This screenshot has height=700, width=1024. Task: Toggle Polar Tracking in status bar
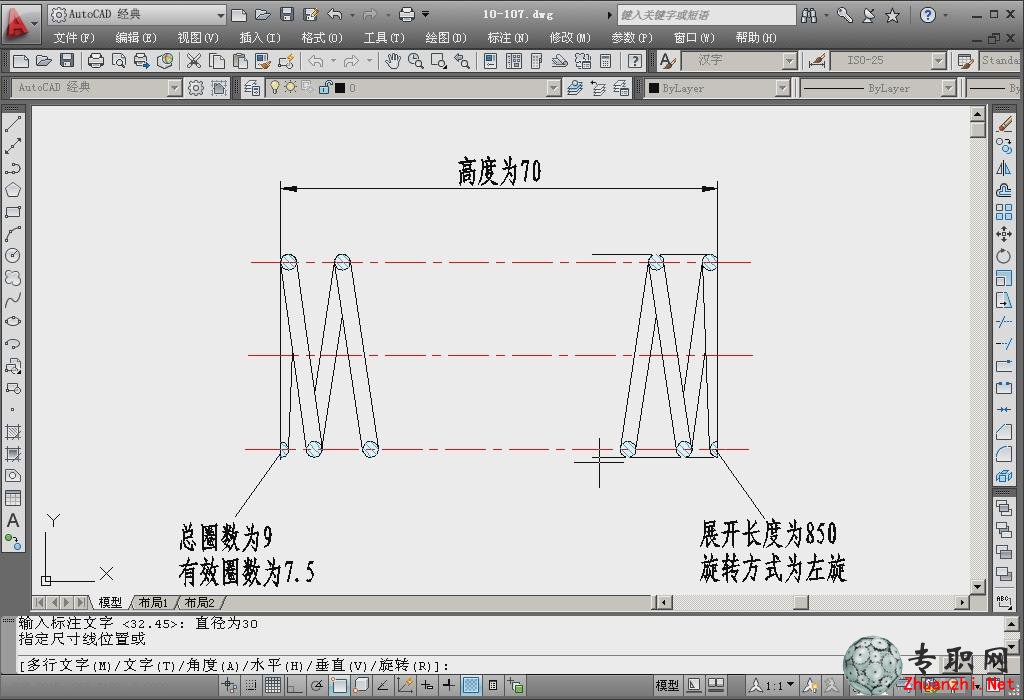[x=317, y=685]
